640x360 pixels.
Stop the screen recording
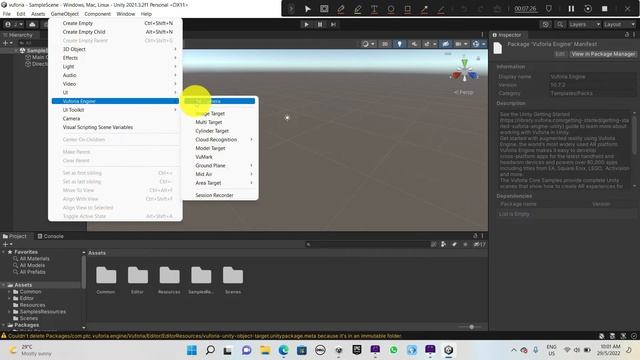604,9
